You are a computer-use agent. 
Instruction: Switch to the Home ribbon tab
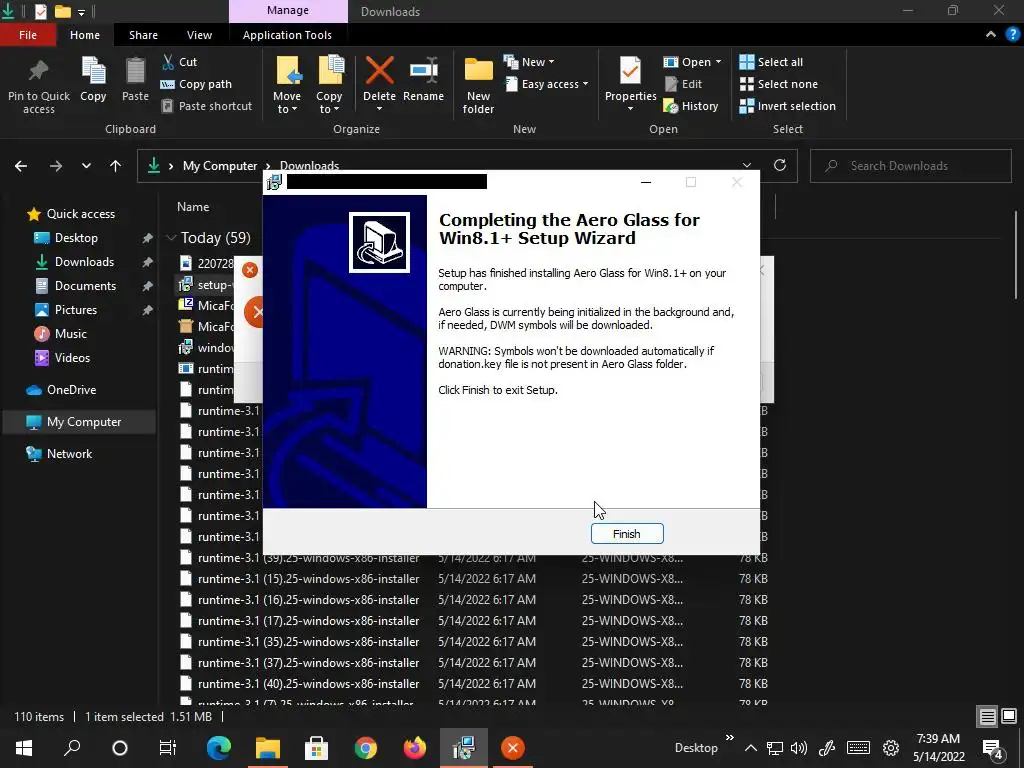pos(85,35)
